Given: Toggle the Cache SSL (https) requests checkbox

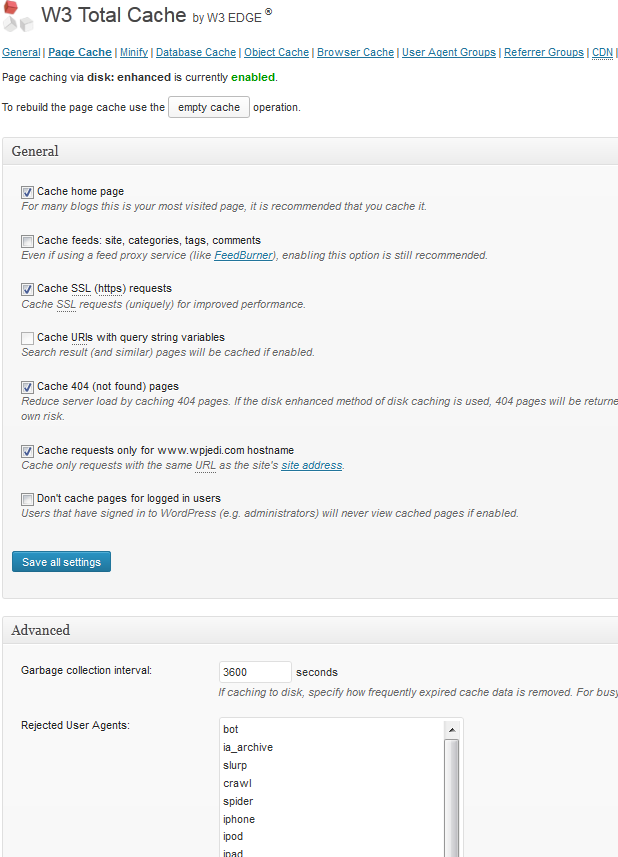Looking at the screenshot, I should point(27,289).
